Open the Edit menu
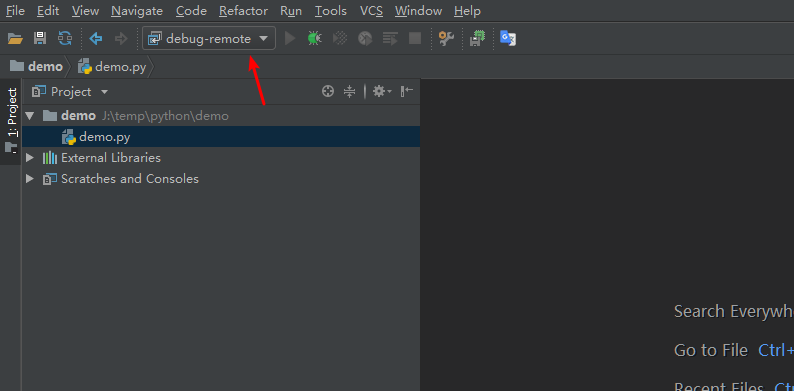Image resolution: width=794 pixels, height=391 pixels. pyautogui.click(x=48, y=11)
